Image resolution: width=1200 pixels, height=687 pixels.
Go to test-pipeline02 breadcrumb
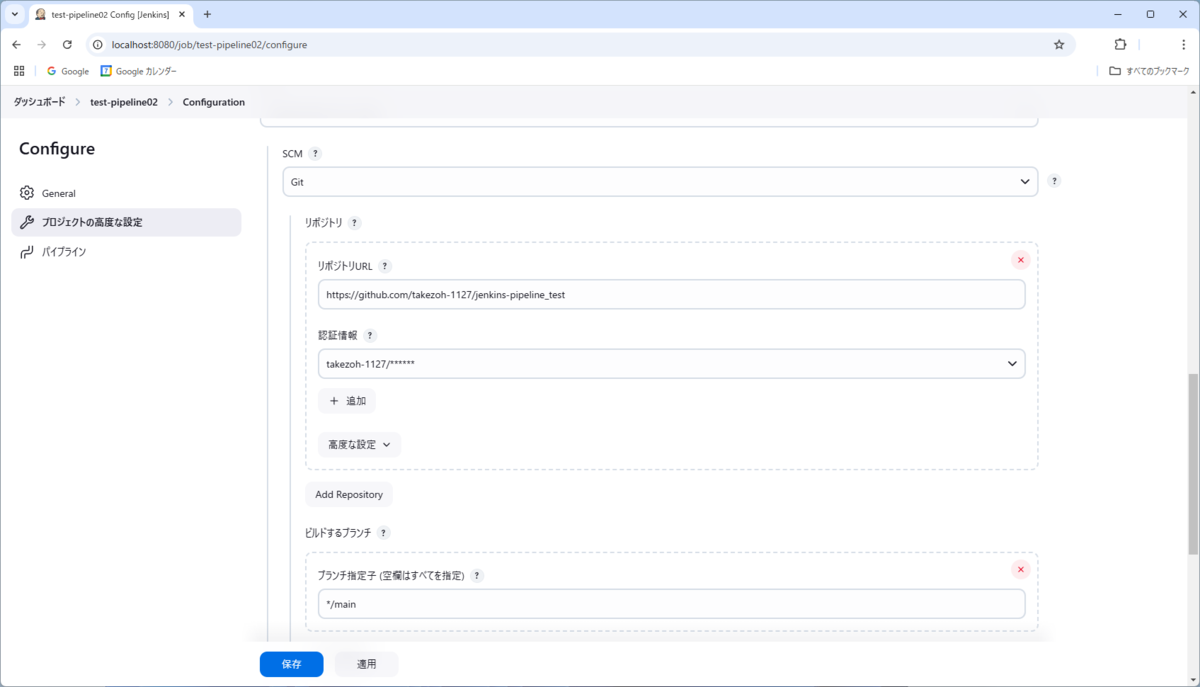[124, 102]
